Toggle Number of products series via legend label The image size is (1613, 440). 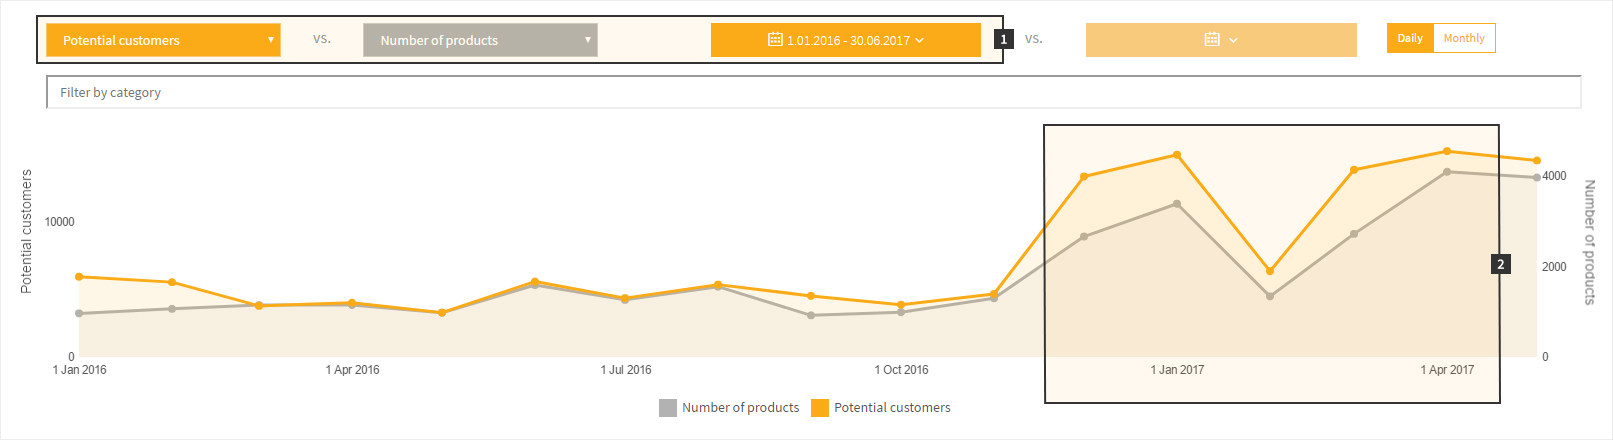click(x=740, y=408)
